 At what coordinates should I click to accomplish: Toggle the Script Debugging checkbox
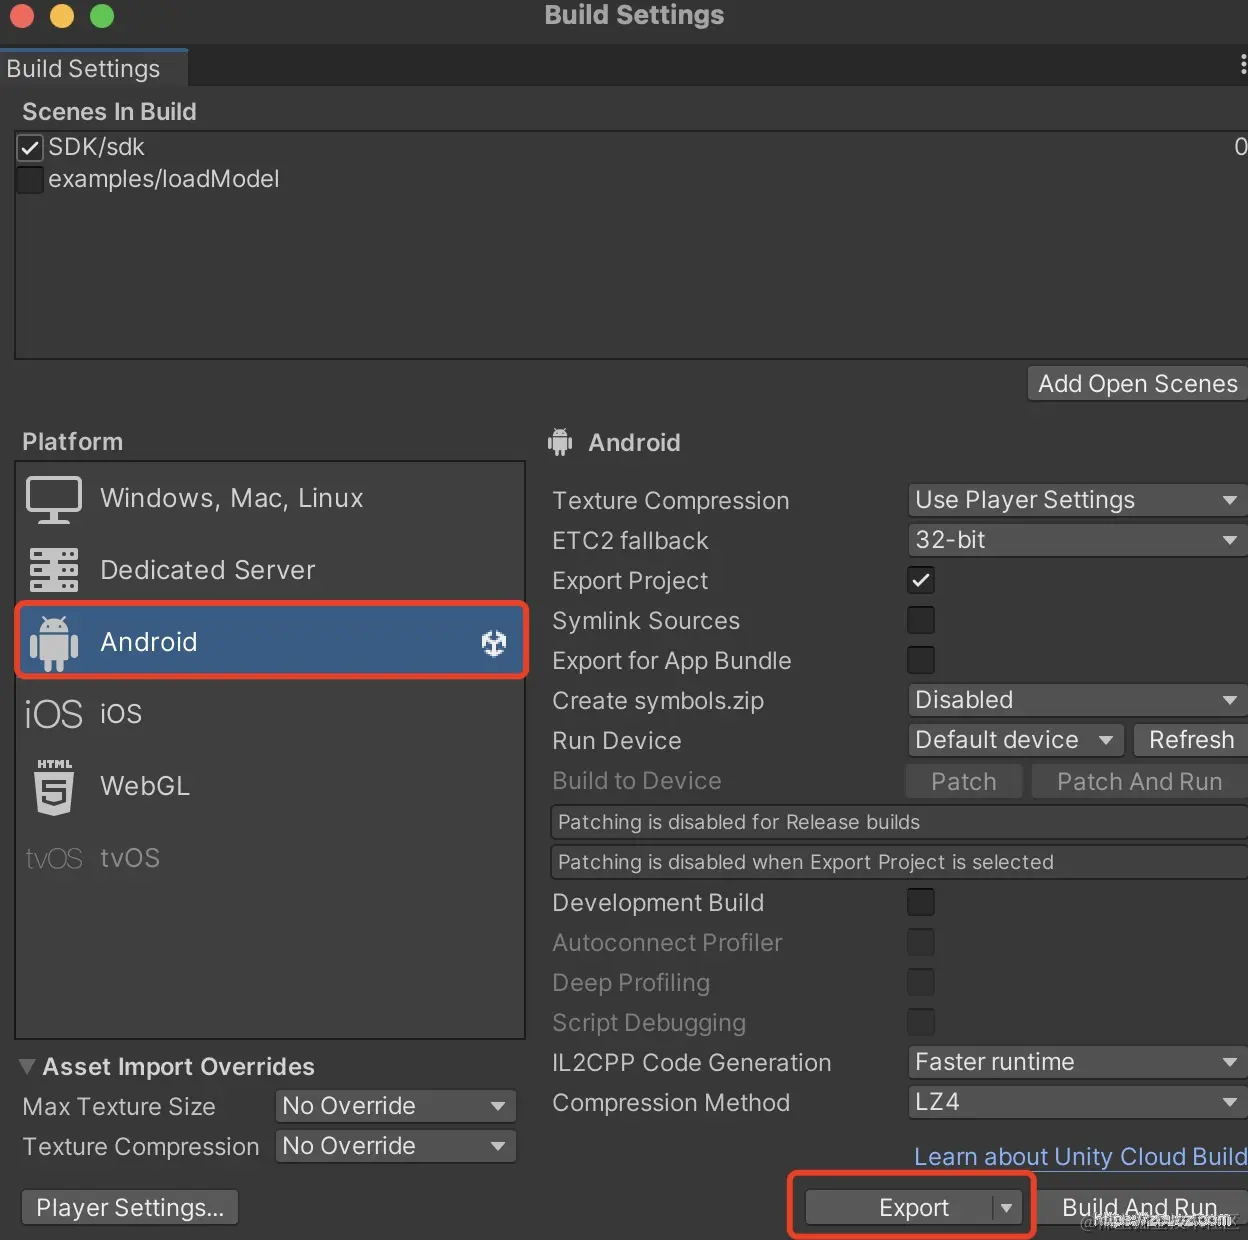(x=921, y=1022)
